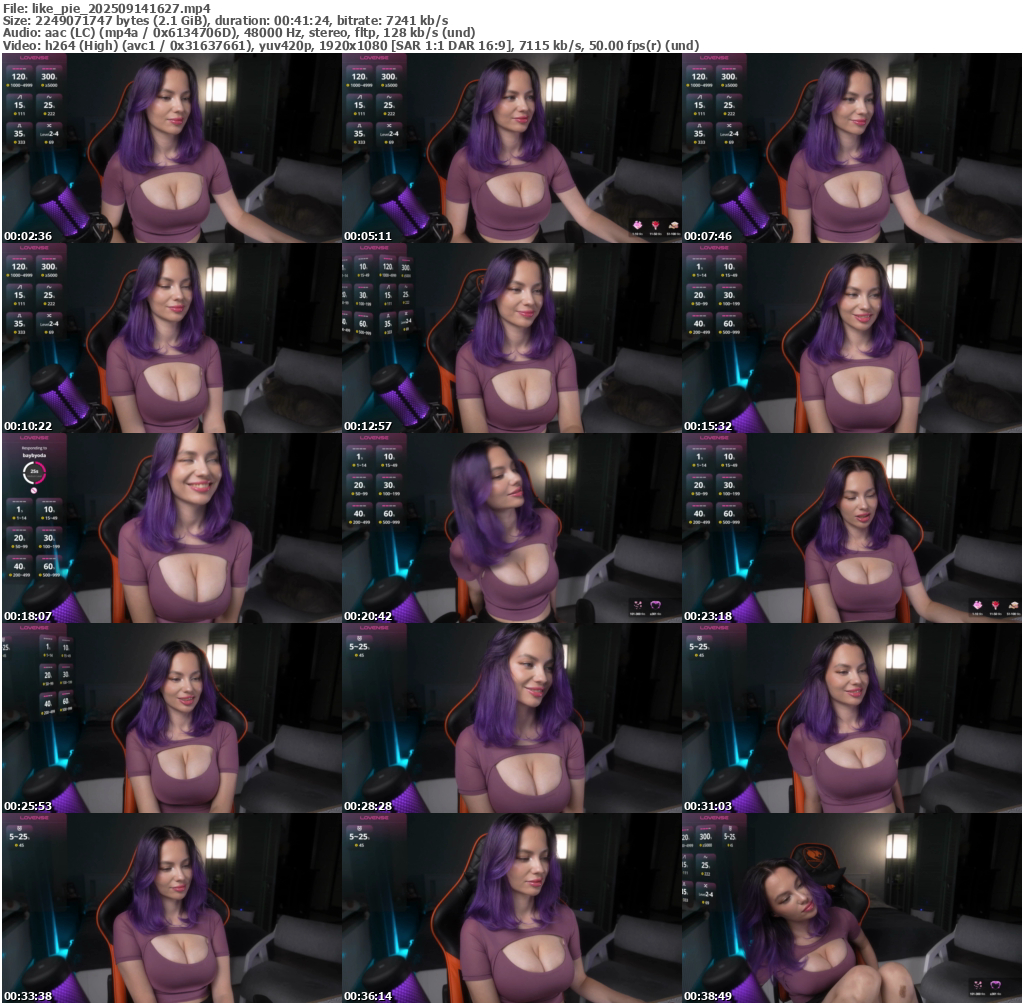
Task: Open the frame captured at 00:23:18
Action: coord(852,528)
